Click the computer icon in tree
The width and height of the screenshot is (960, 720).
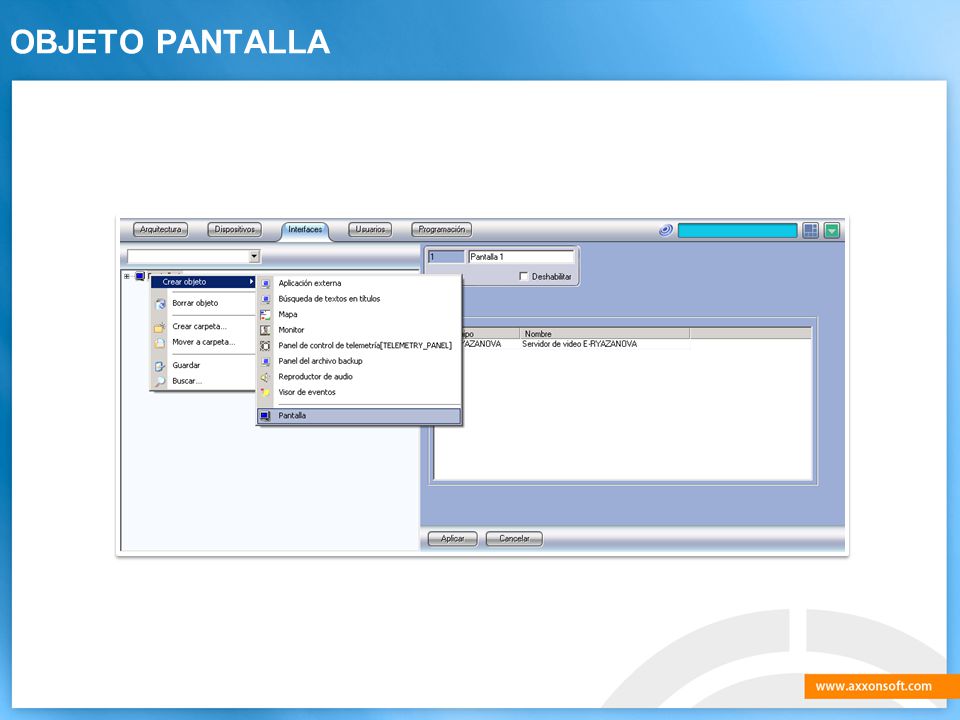(x=140, y=277)
